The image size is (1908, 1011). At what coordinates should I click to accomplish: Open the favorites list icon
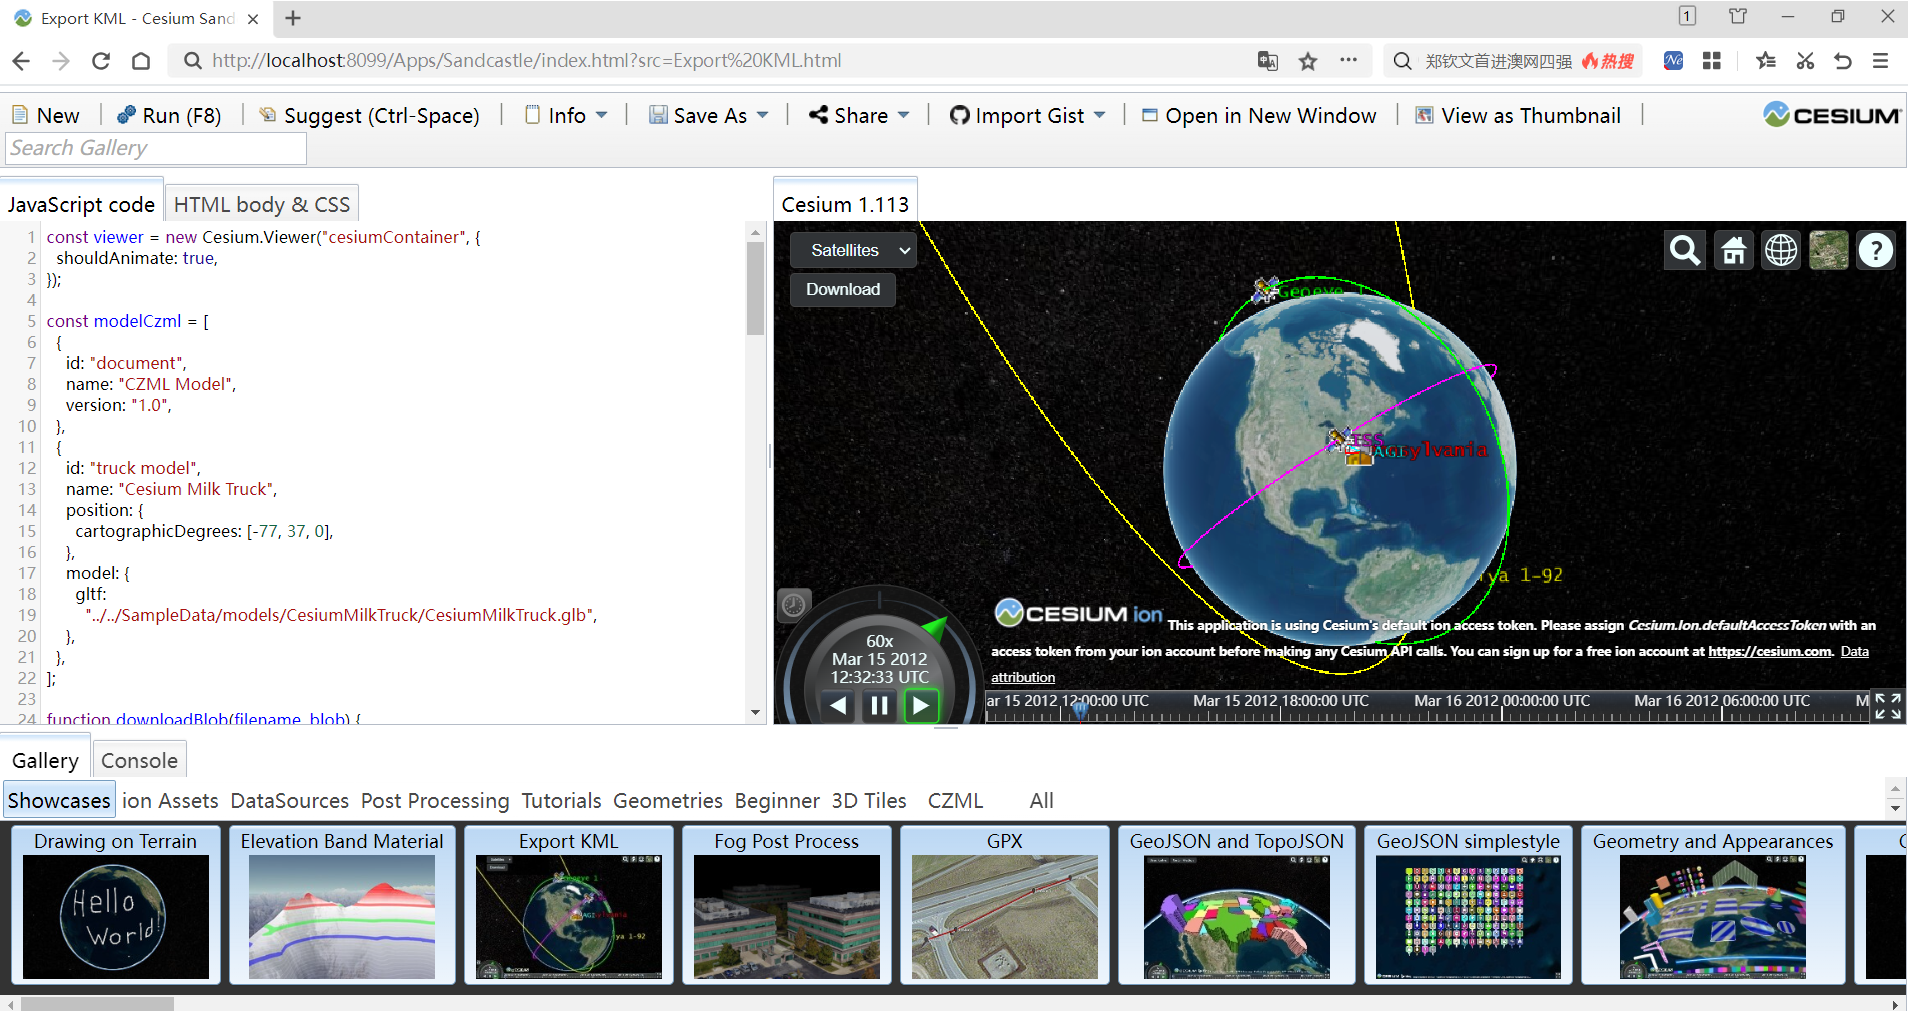pos(1766,61)
